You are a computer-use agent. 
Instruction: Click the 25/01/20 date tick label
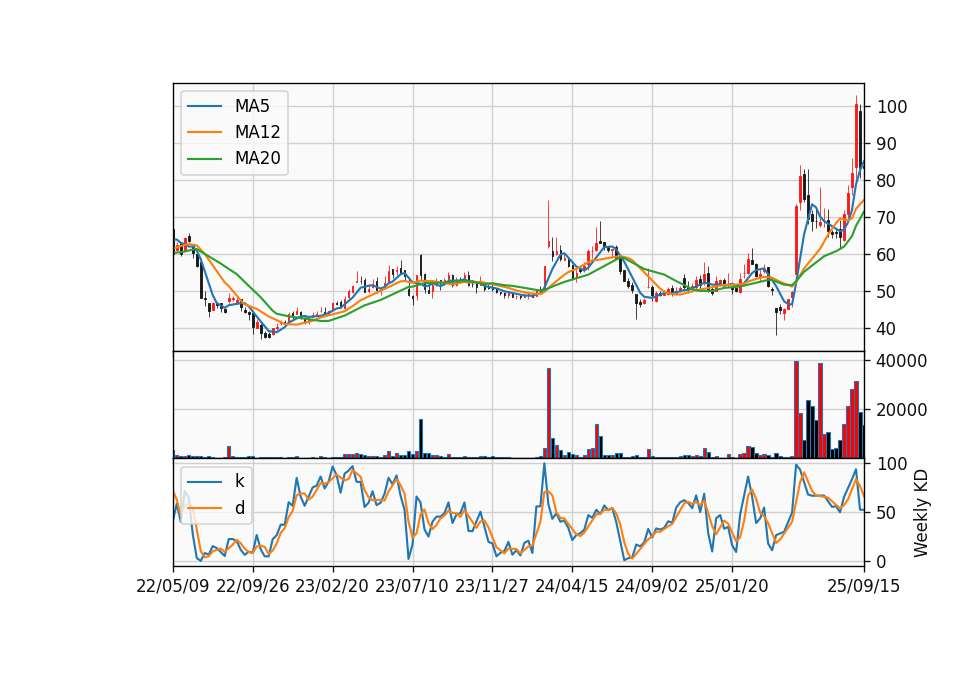(x=732, y=586)
